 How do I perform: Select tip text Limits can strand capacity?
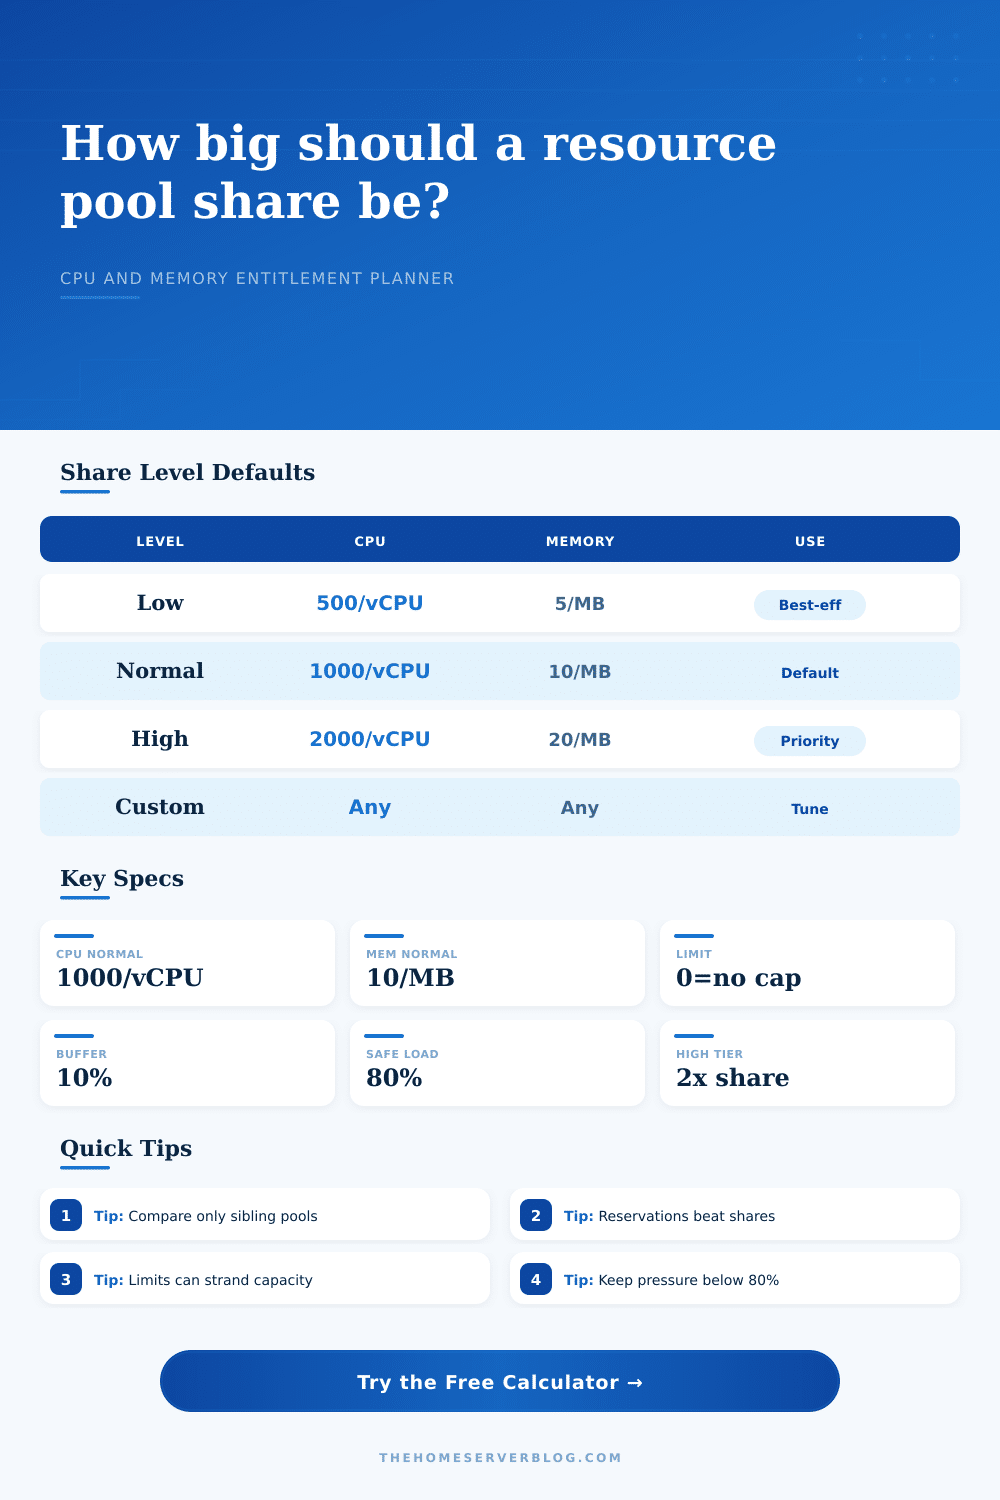pos(220,1280)
